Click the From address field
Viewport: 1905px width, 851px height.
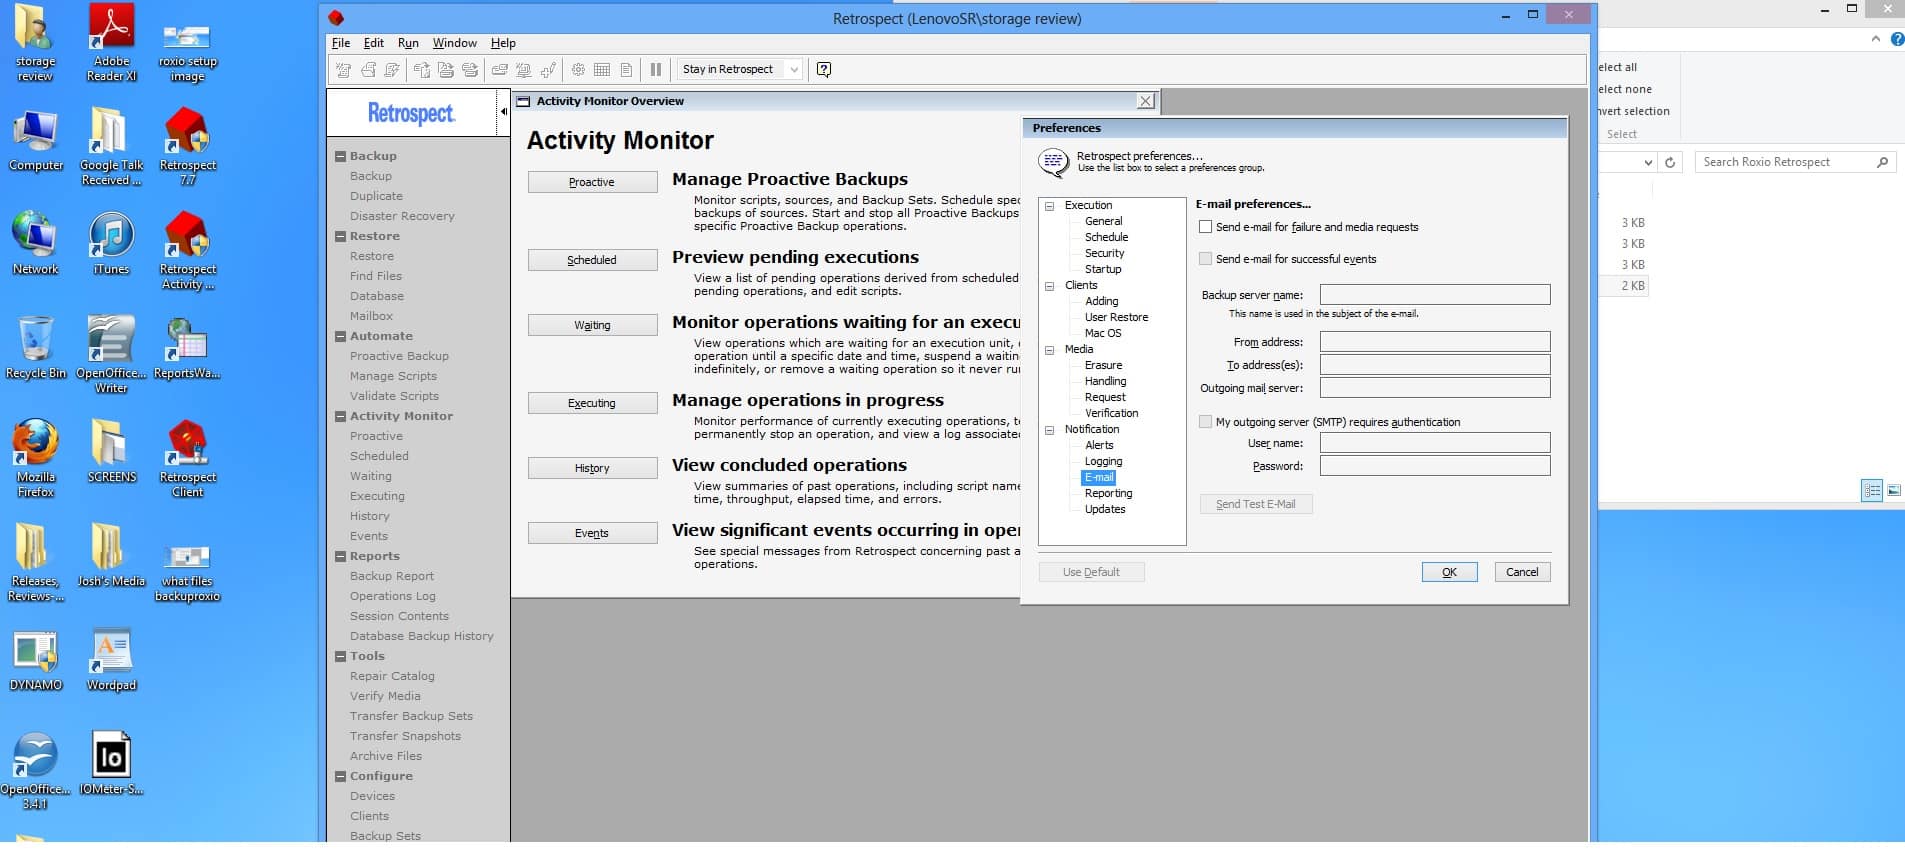(1435, 341)
